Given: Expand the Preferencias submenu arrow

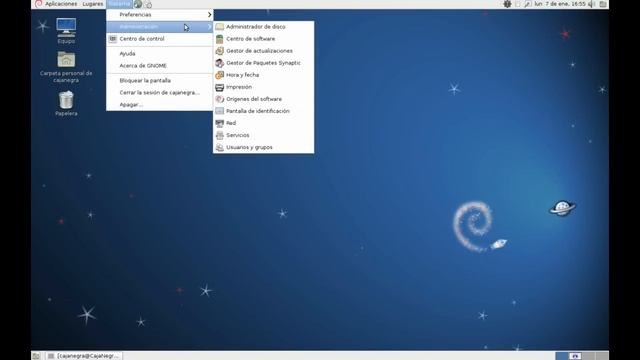Looking at the screenshot, I should pos(209,15).
